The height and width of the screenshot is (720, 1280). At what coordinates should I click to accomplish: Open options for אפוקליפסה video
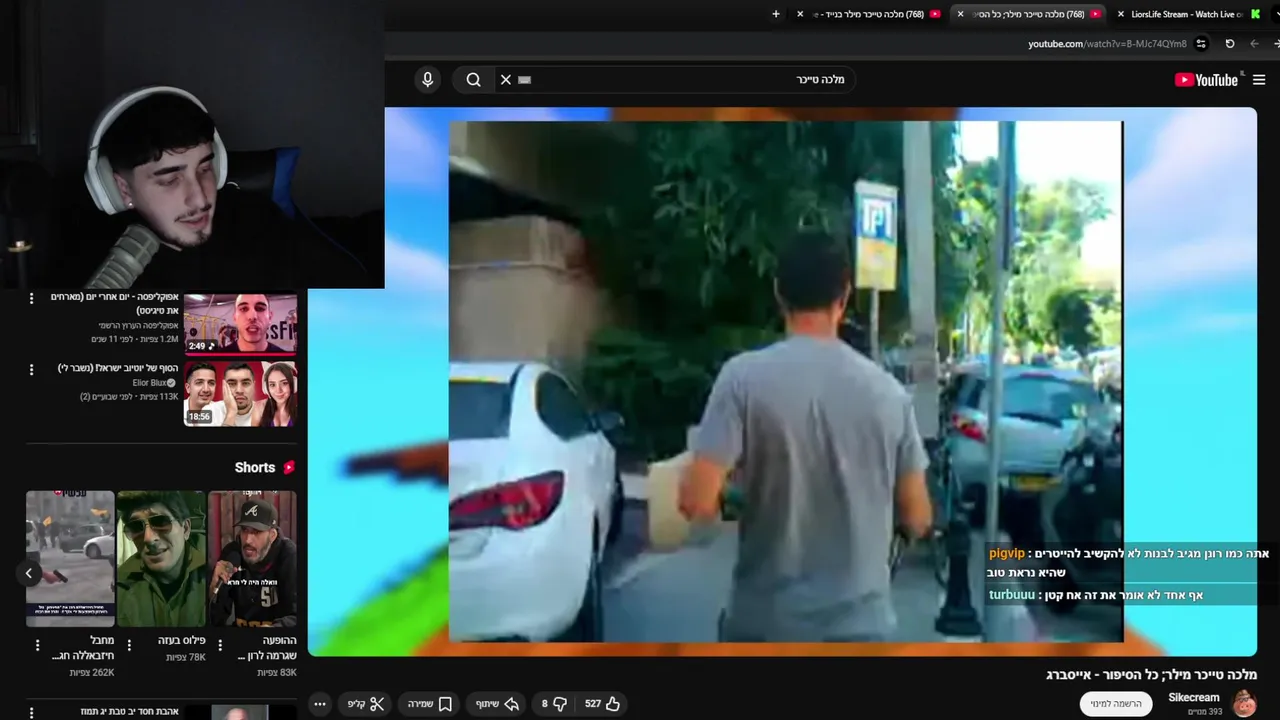pyautogui.click(x=31, y=298)
